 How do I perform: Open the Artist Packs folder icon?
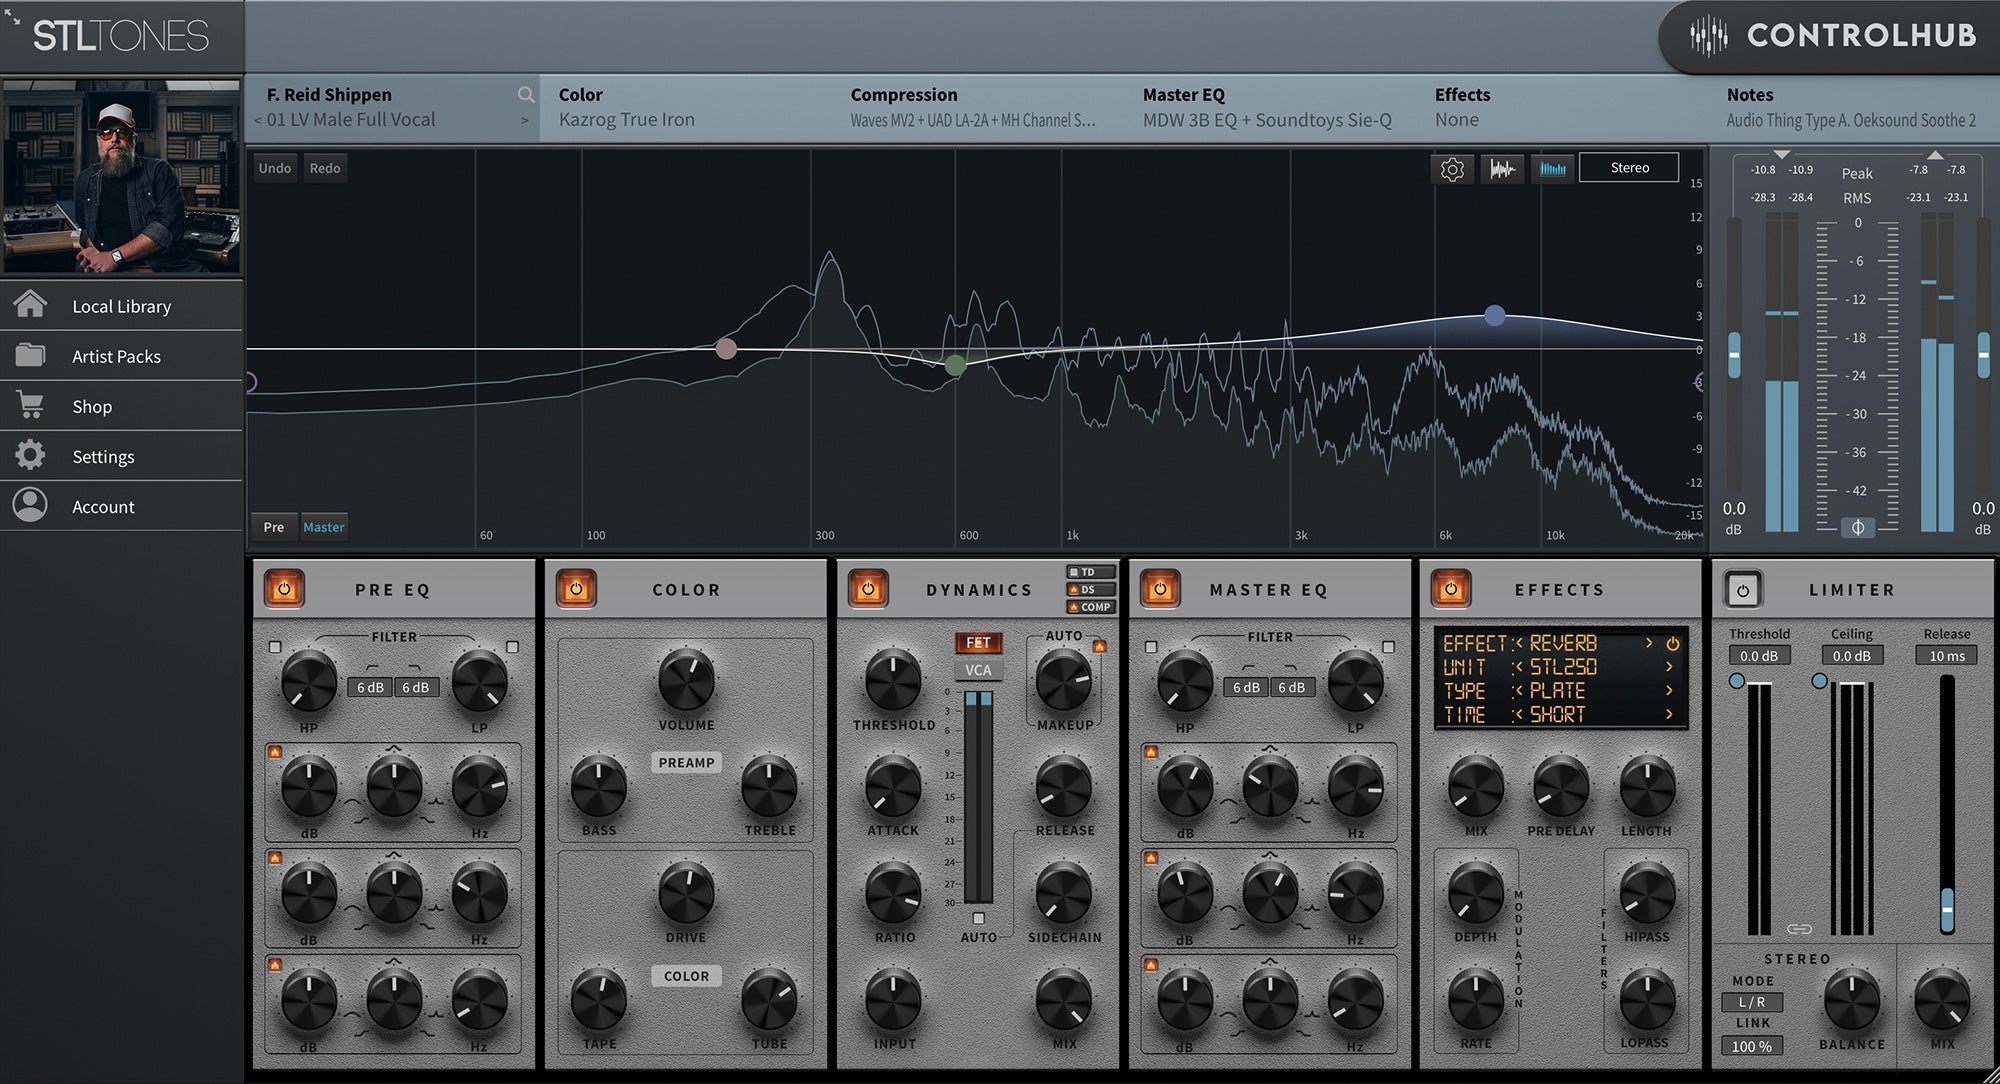(x=30, y=355)
